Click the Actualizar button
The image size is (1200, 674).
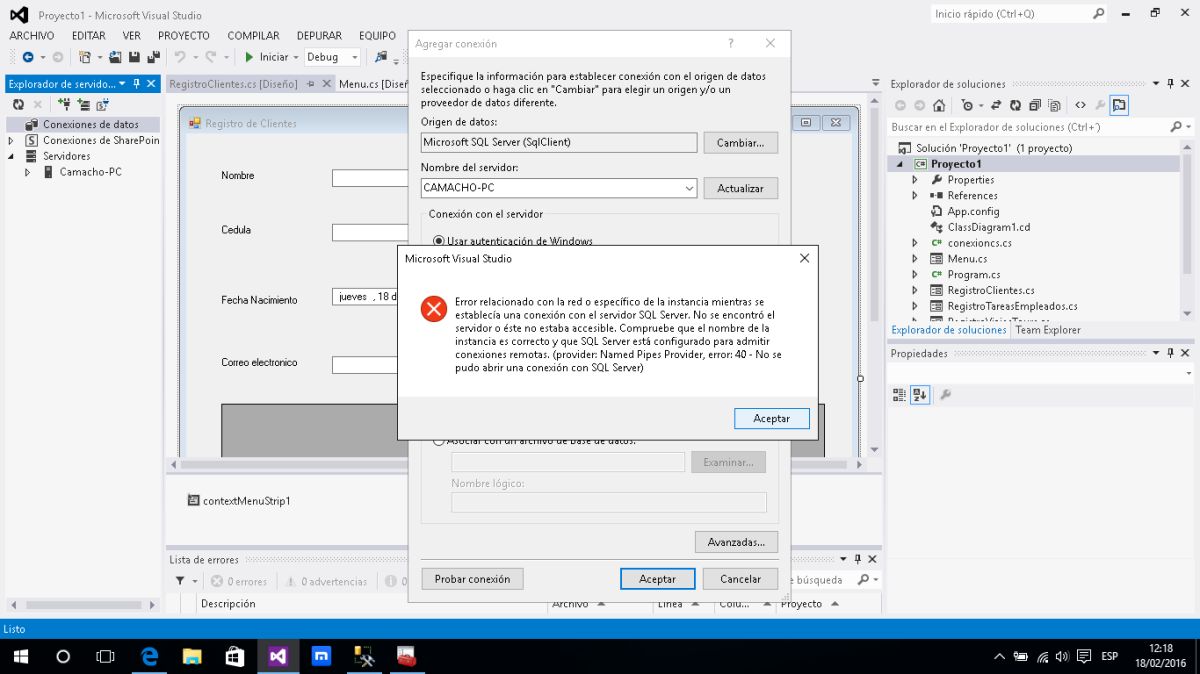click(x=740, y=188)
